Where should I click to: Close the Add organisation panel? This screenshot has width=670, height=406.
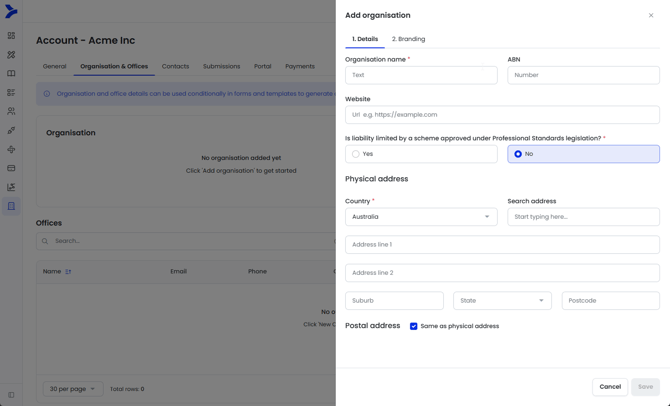coord(651,15)
